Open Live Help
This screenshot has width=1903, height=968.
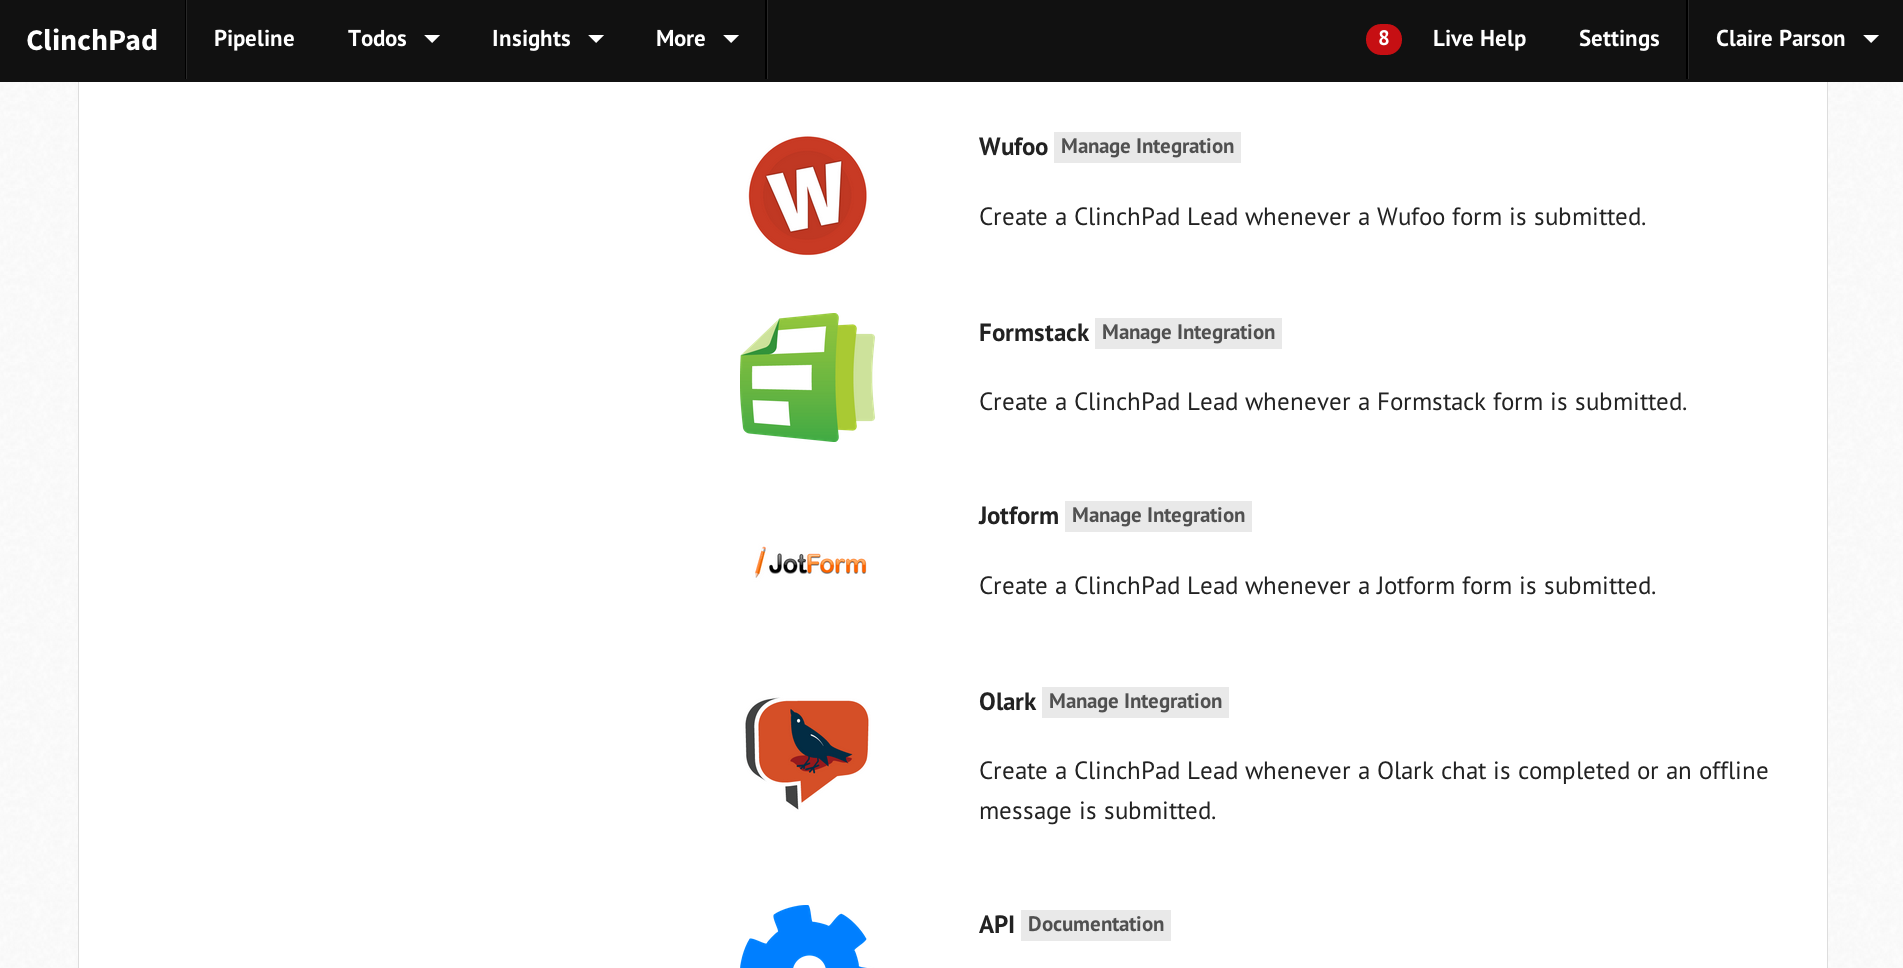pyautogui.click(x=1479, y=39)
